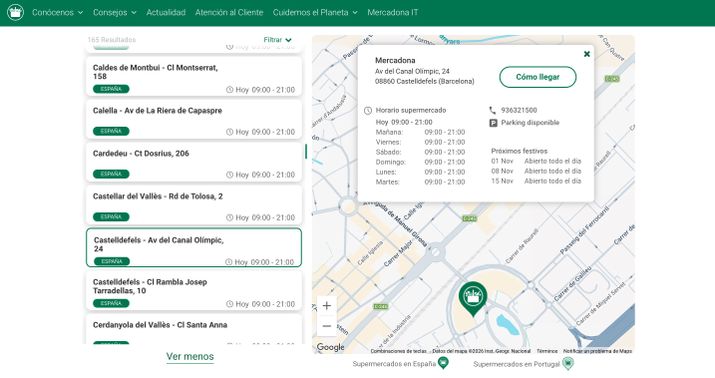Open the Actualidad page
715x378 pixels.
166,12
